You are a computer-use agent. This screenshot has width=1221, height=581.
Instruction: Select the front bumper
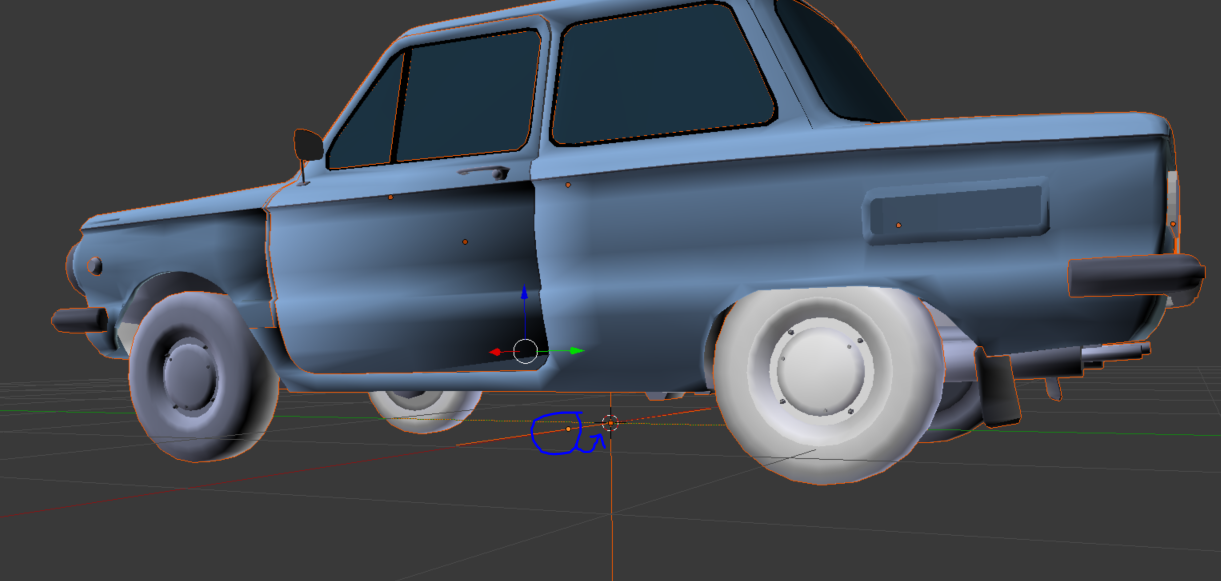click(79, 320)
